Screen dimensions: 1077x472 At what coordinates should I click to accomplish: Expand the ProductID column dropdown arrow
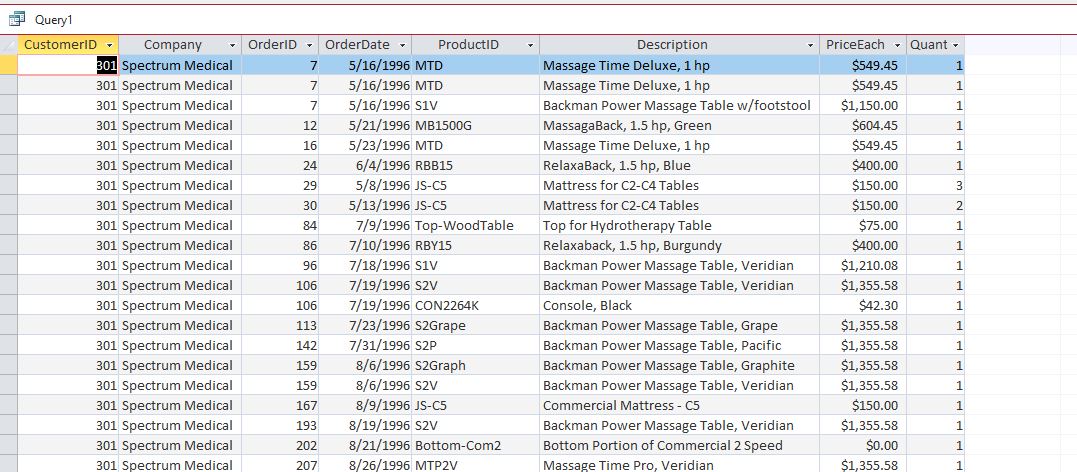point(530,45)
